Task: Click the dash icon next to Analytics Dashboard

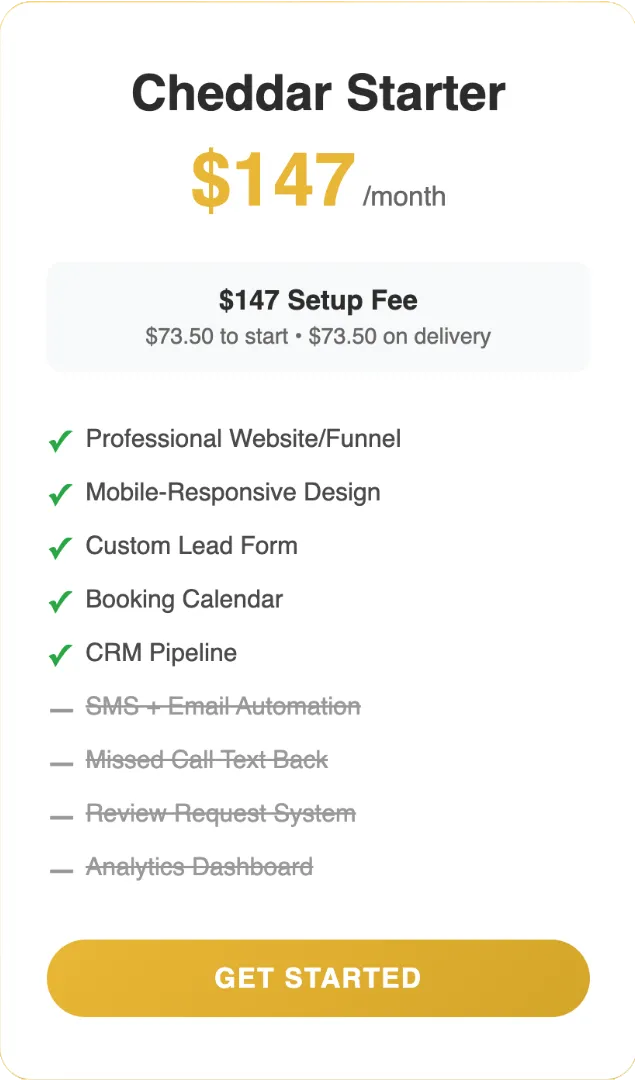Action: [x=61, y=871]
